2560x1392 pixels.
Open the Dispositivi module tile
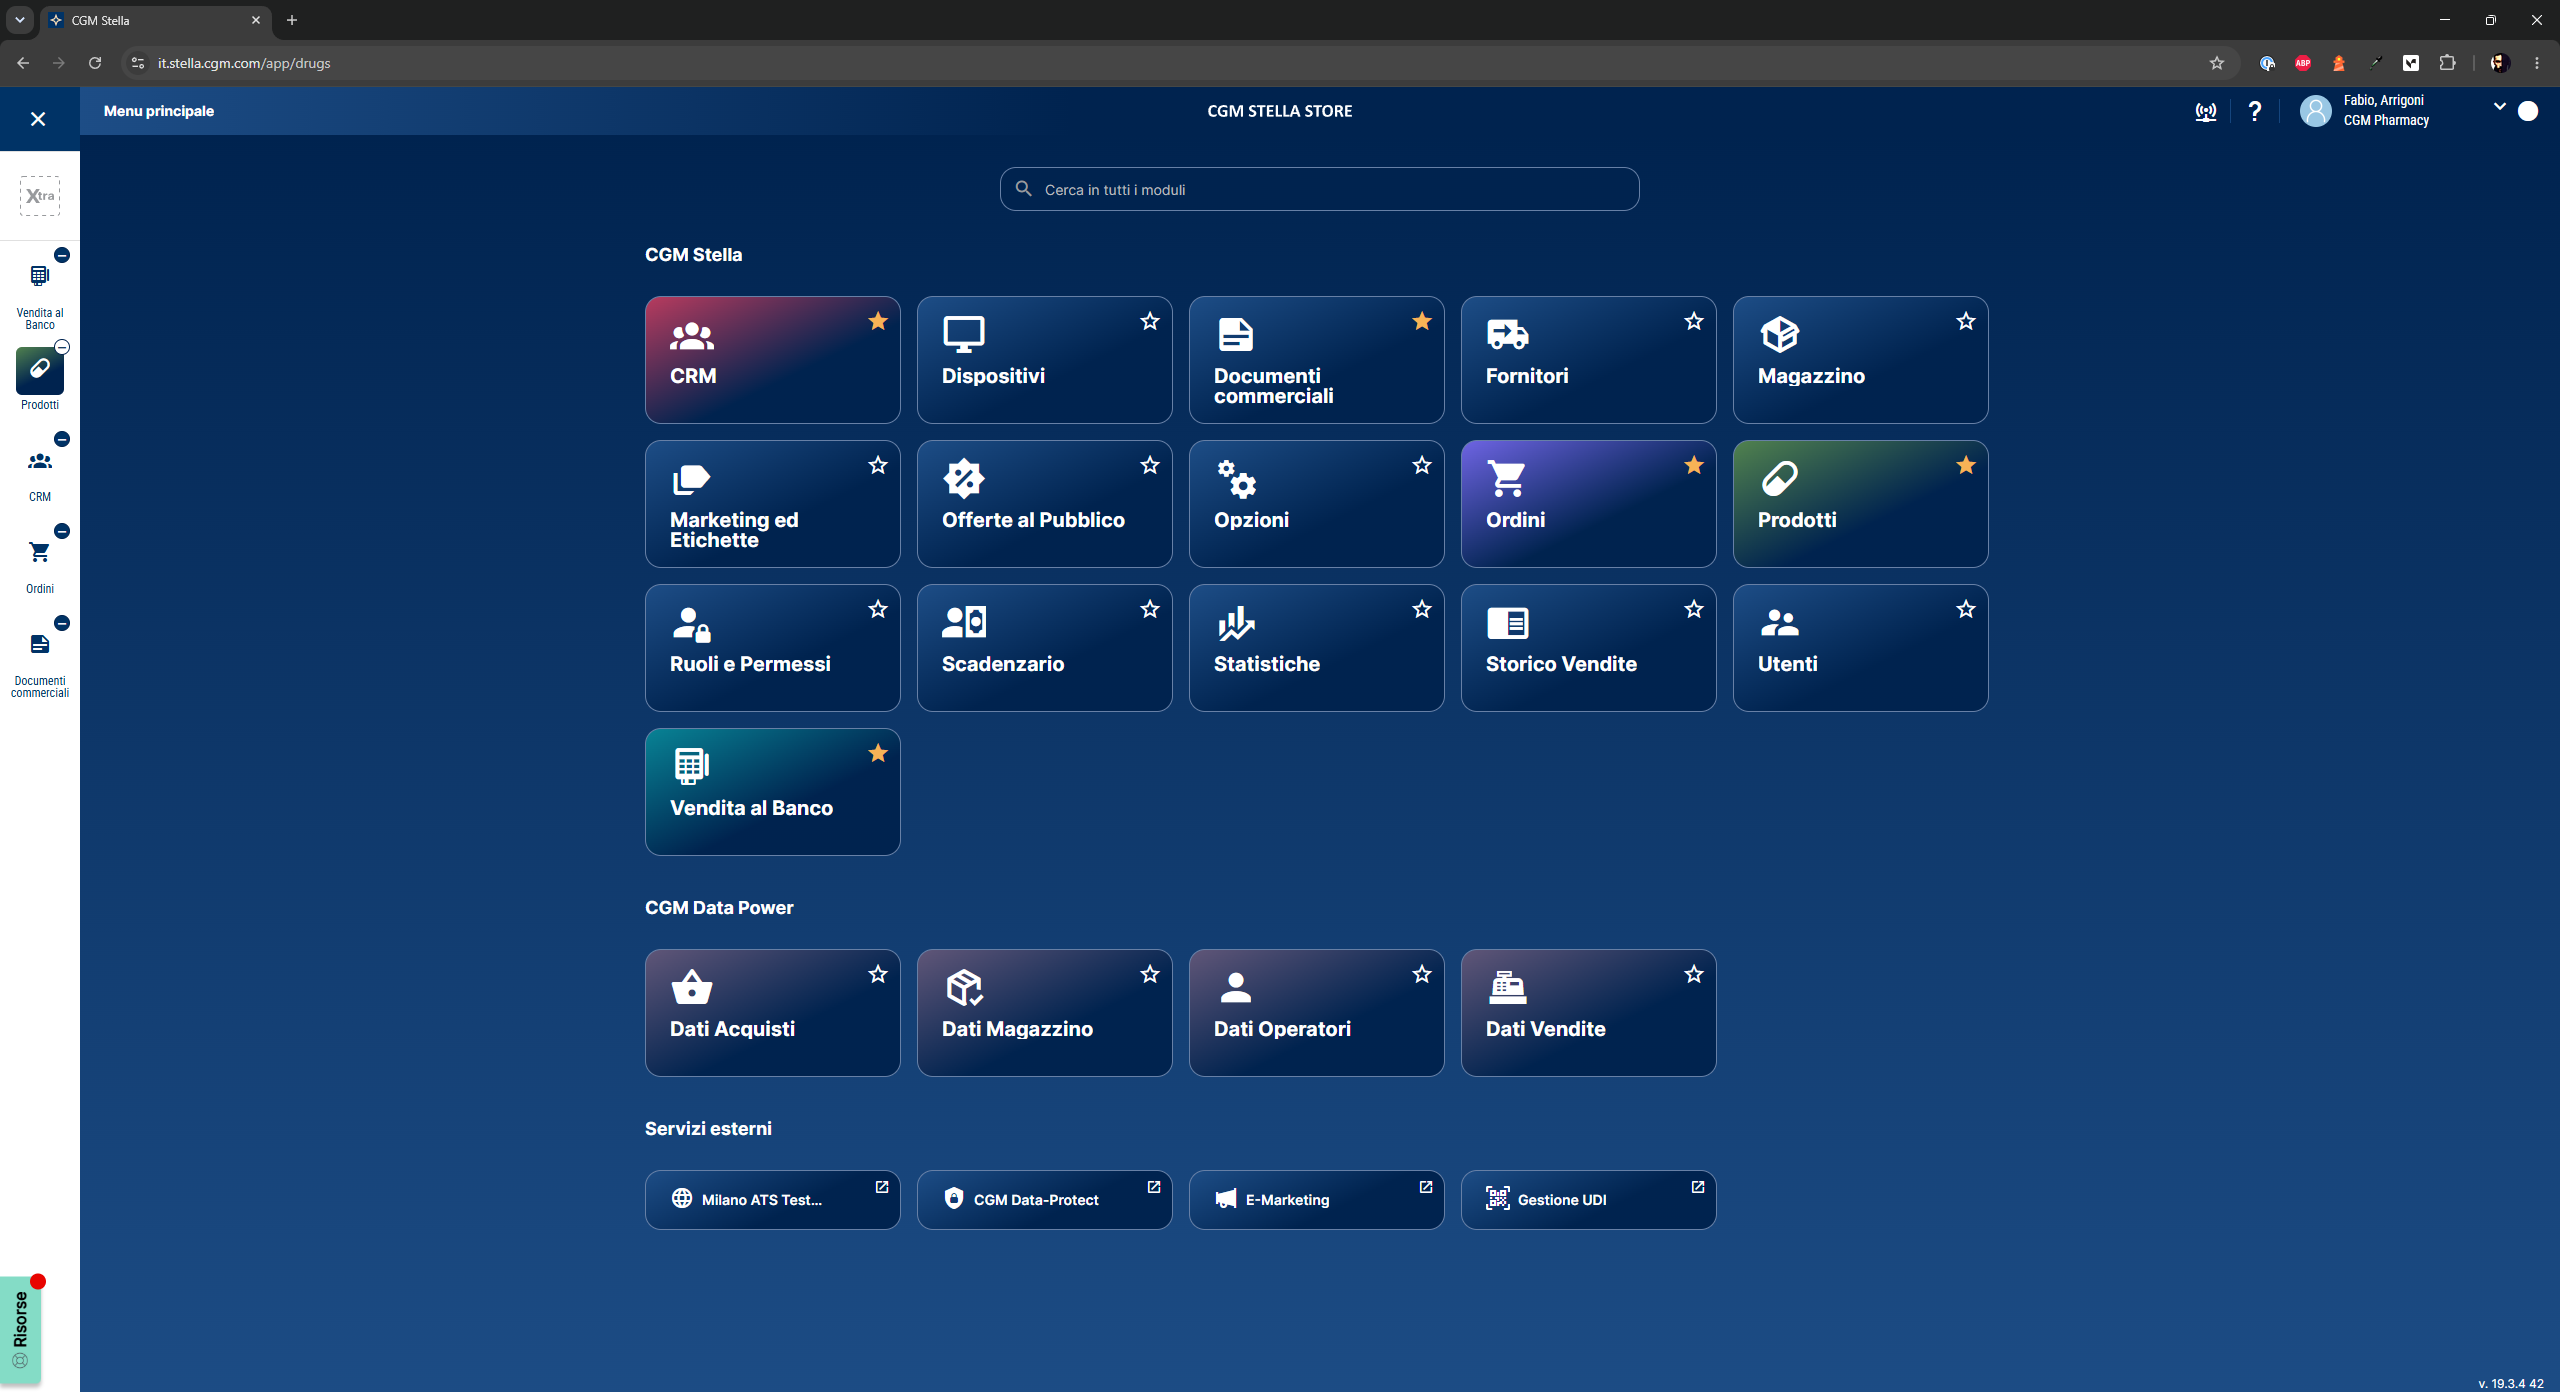(x=1044, y=359)
